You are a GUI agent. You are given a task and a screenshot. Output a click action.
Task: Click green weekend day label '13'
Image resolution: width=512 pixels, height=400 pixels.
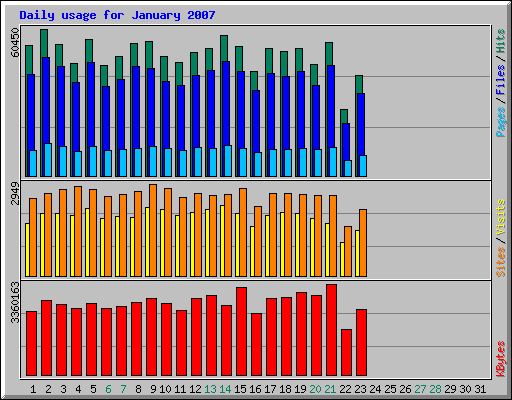210,389
